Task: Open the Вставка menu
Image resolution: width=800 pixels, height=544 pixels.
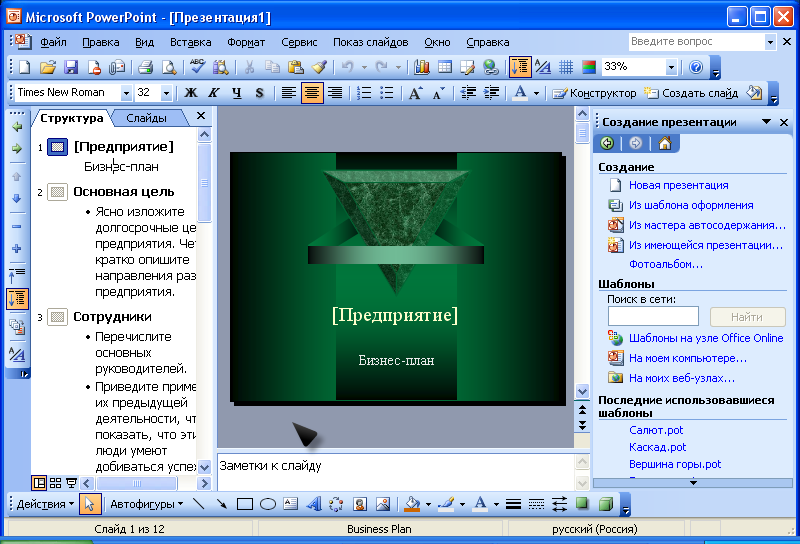Action: (190, 42)
